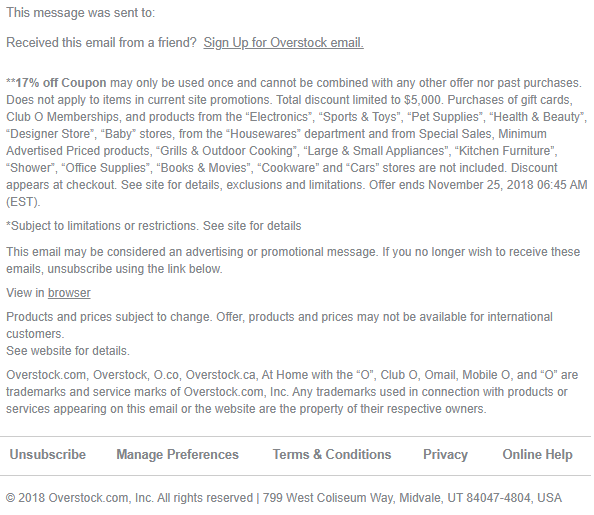Open Manage Preferences footer link
Screen dimensions: 594x515
(x=177, y=454)
